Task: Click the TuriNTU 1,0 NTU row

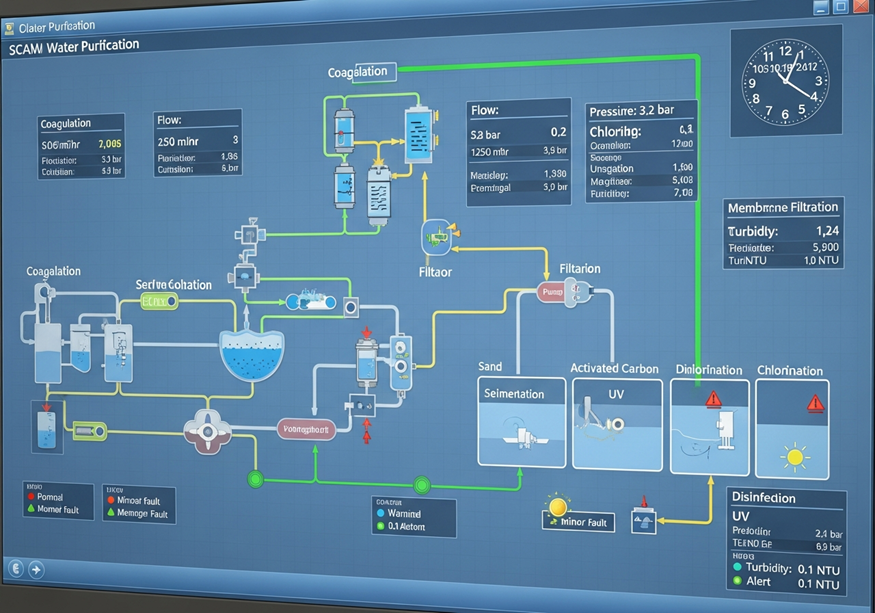Action: tap(783, 261)
